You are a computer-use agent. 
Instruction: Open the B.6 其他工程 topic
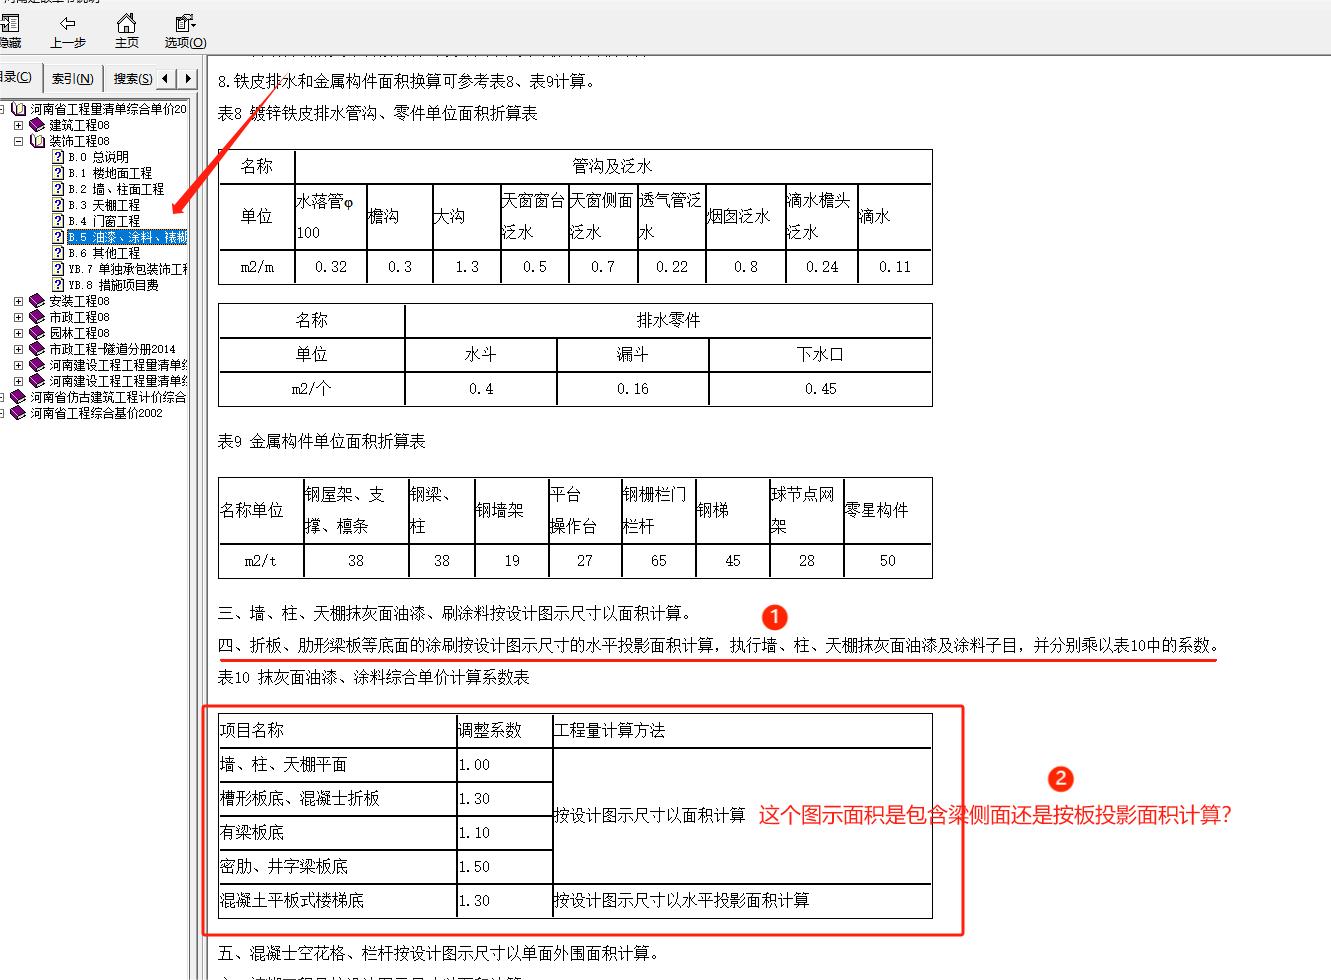pyautogui.click(x=104, y=253)
